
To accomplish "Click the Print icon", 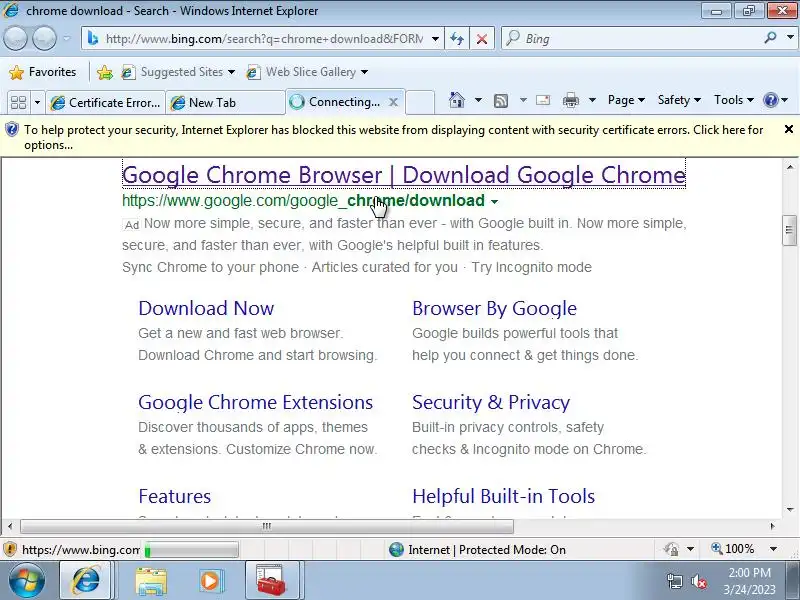I will coord(570,101).
